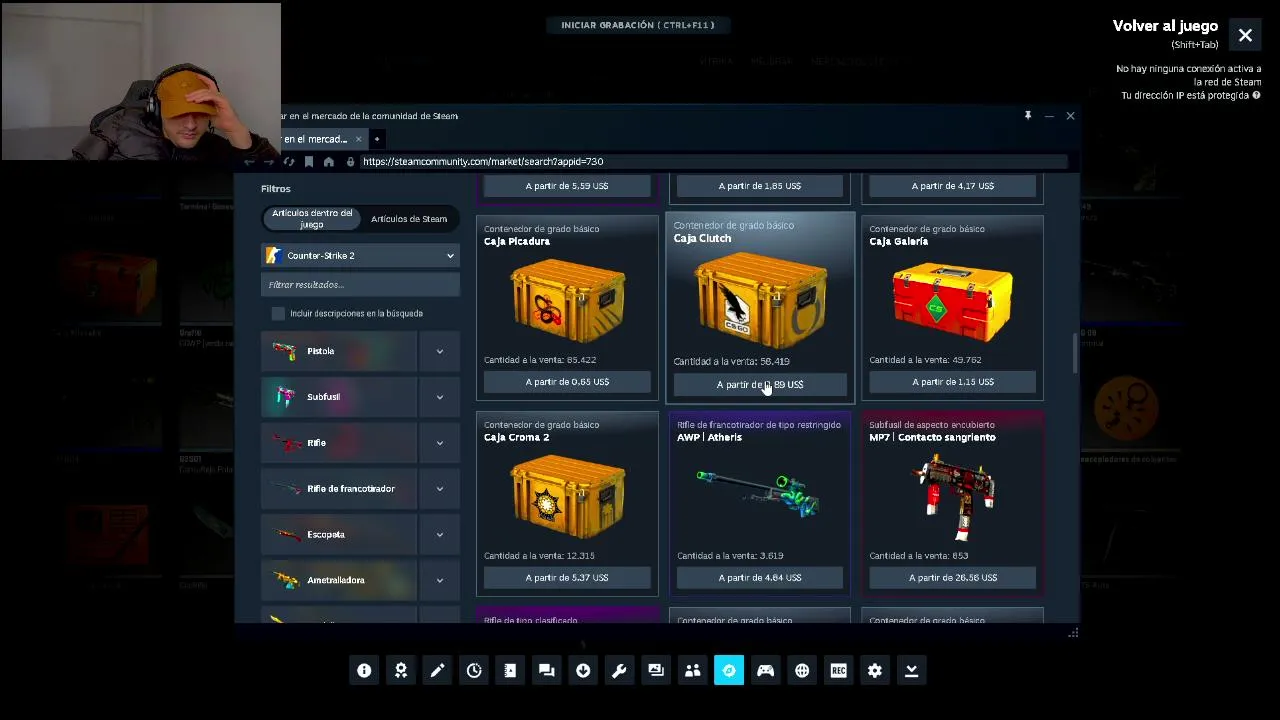This screenshot has height=720, width=1280.
Task: Expand the Subfusil category
Action: (x=440, y=397)
